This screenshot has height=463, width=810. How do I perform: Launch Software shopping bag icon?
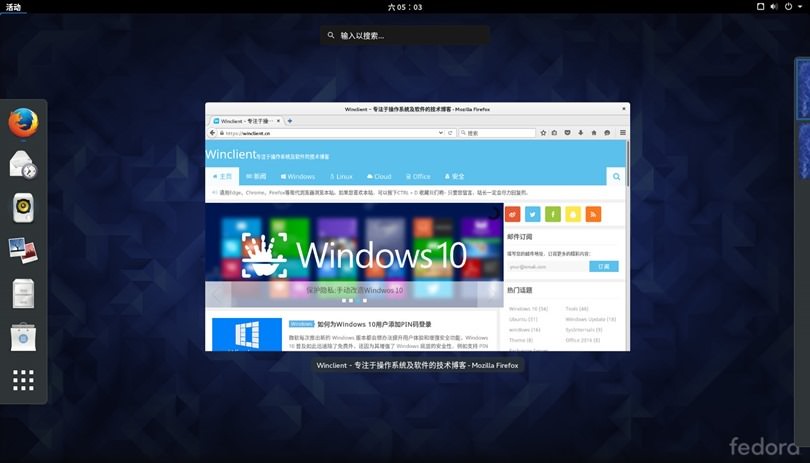click(23, 336)
